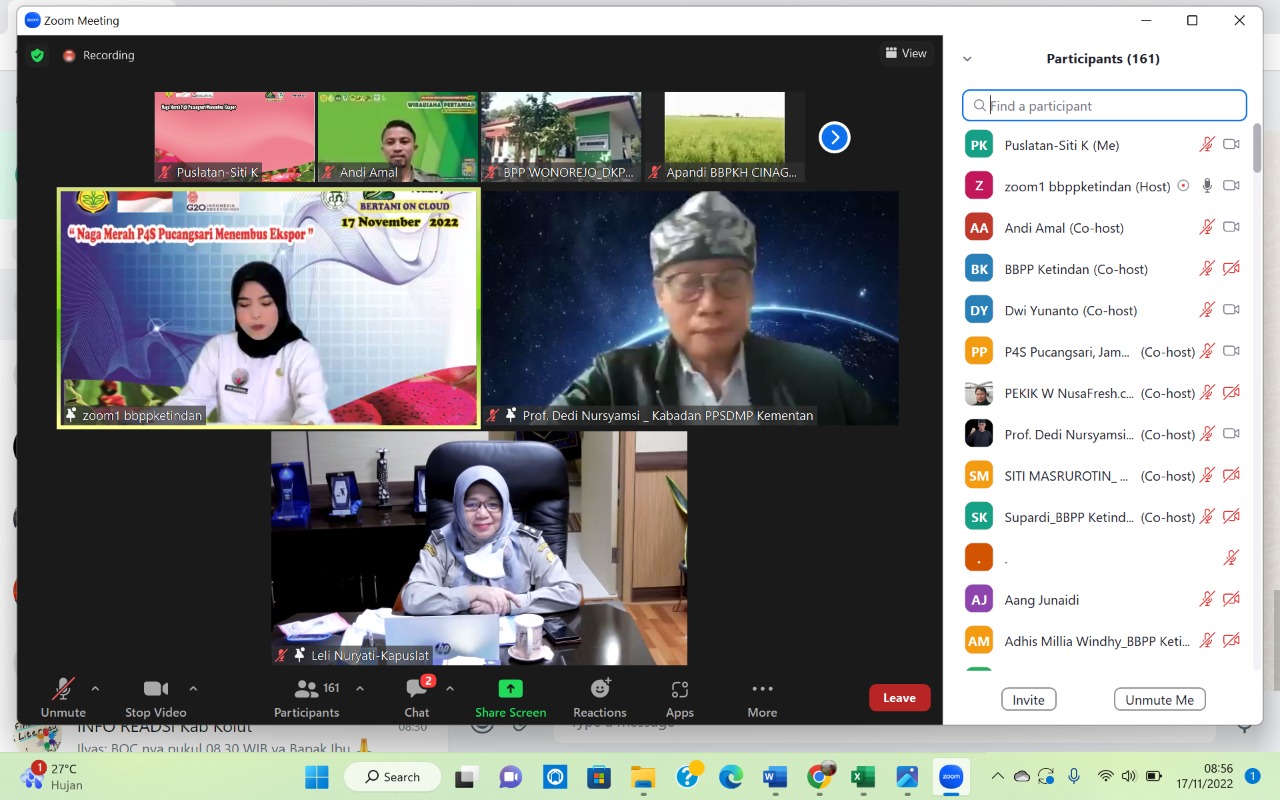Expand video options arrow next to Stop Video
This screenshot has width=1280, height=800.
coord(193,688)
